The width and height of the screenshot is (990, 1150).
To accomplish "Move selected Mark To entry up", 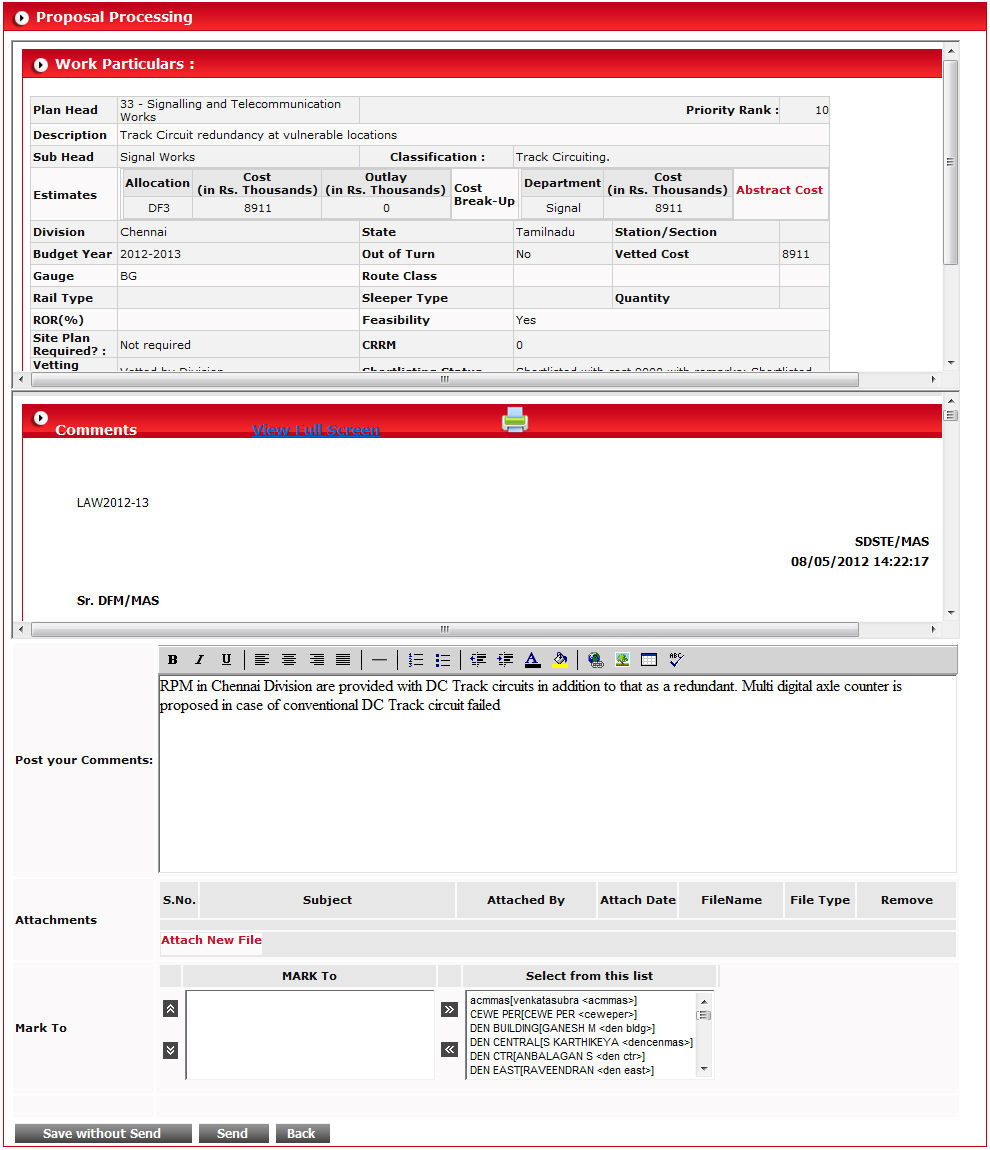I will click(170, 1009).
